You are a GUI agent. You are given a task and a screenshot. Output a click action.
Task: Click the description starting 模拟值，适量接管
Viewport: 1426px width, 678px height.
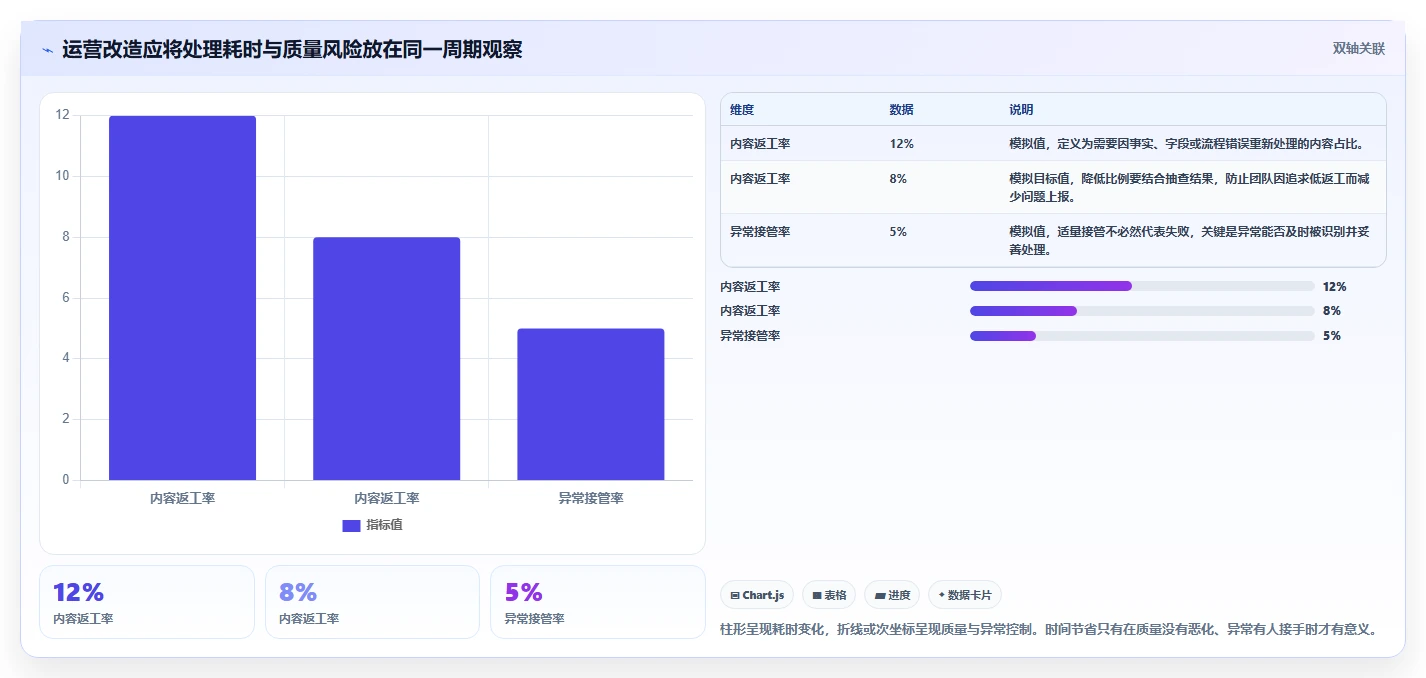(x=1189, y=240)
